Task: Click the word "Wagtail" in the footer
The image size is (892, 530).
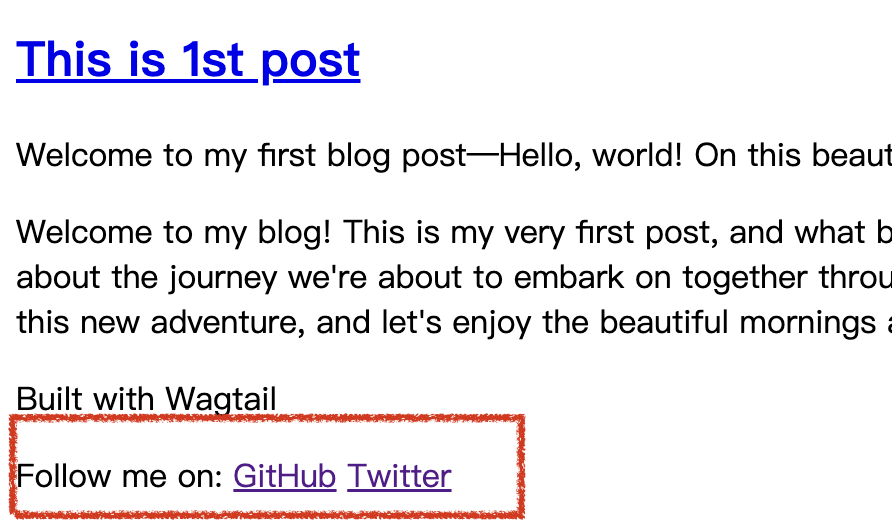Action: coord(221,399)
